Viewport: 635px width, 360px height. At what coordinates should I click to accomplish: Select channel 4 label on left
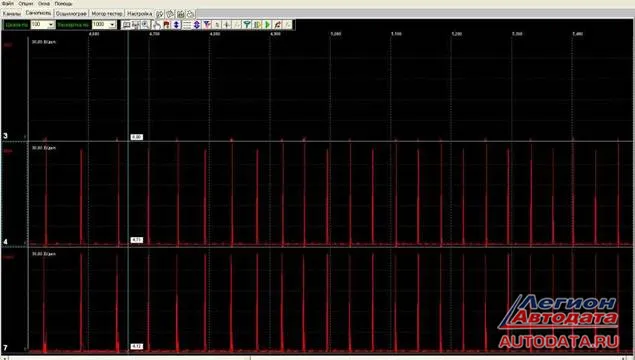(5, 242)
